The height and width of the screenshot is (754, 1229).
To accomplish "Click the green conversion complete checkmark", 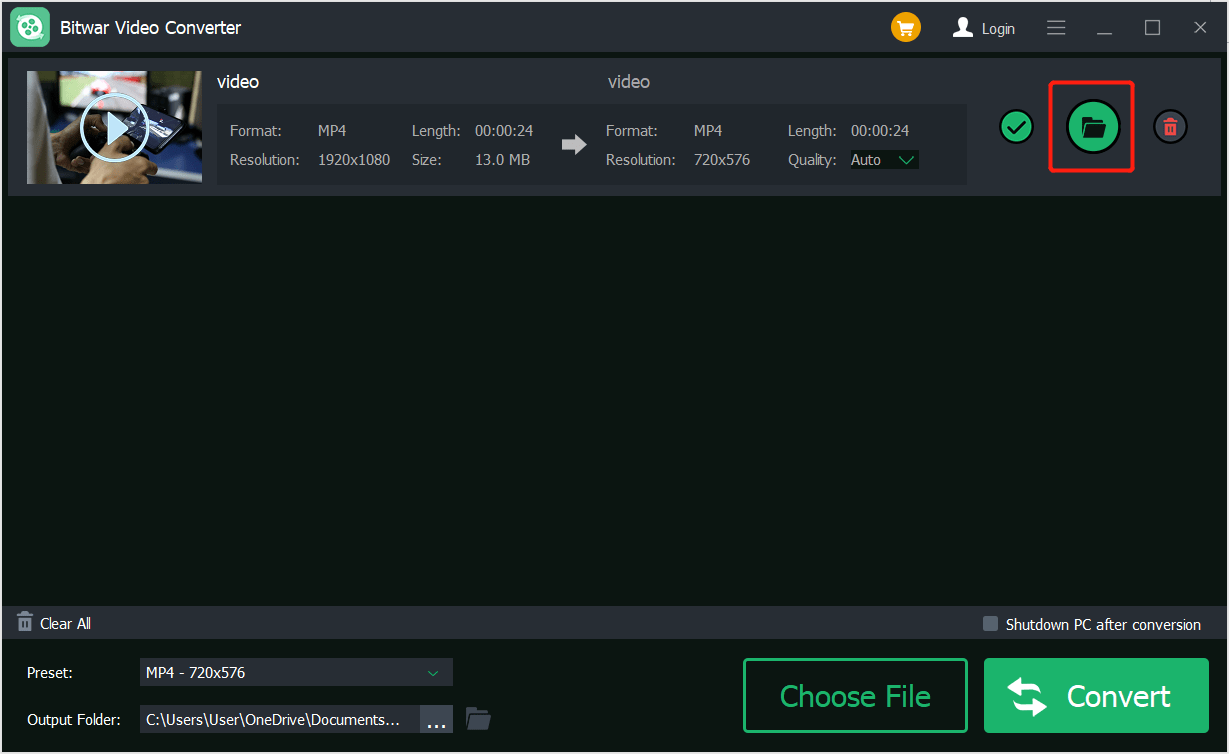I will (1017, 127).
